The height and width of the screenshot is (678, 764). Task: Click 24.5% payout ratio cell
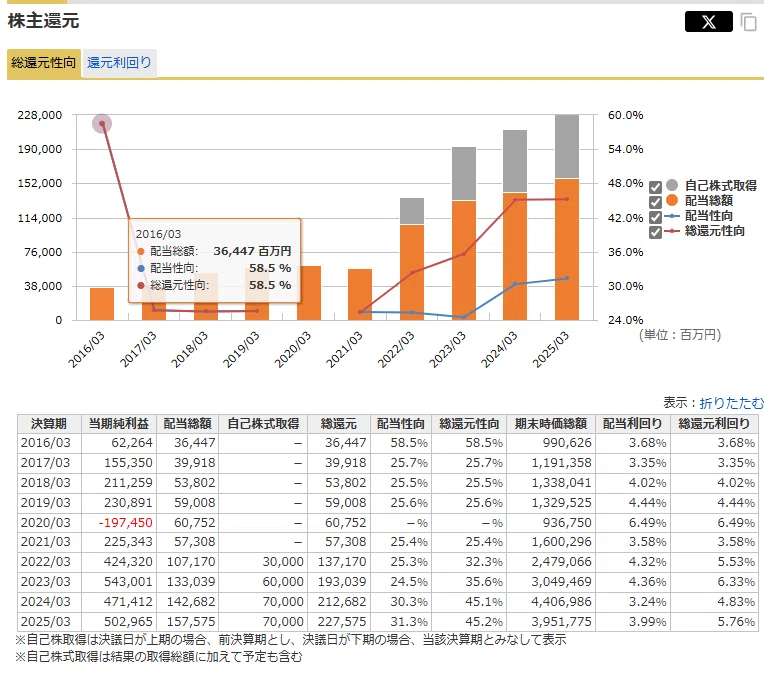pyautogui.click(x=401, y=582)
